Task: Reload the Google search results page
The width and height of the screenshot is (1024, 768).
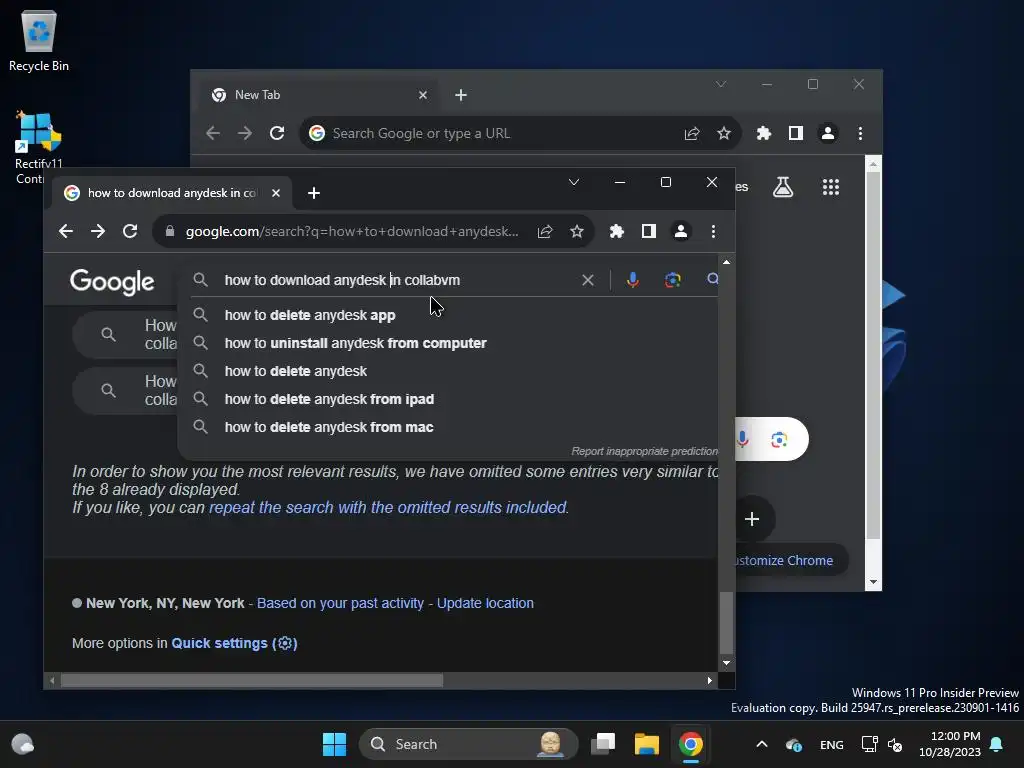Action: click(130, 231)
